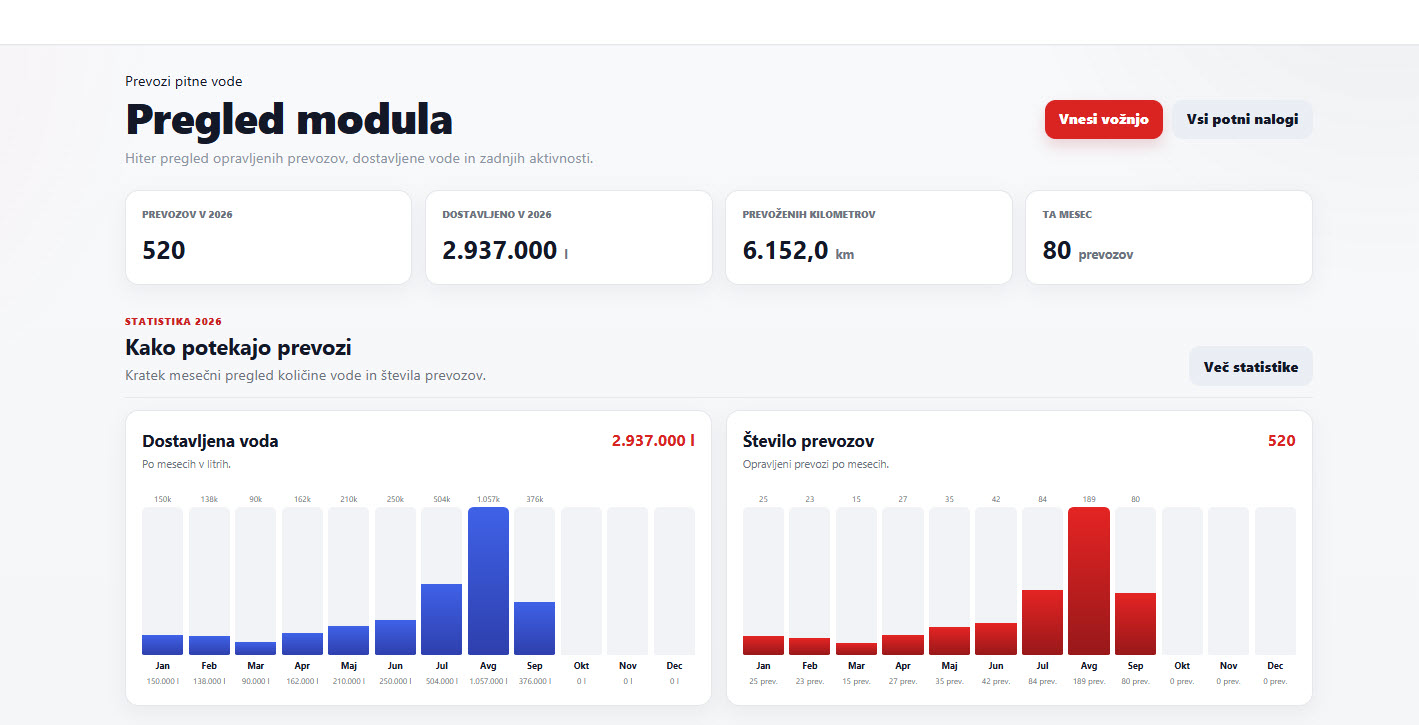Click the "Ta mesec" summary card

pos(1169,237)
